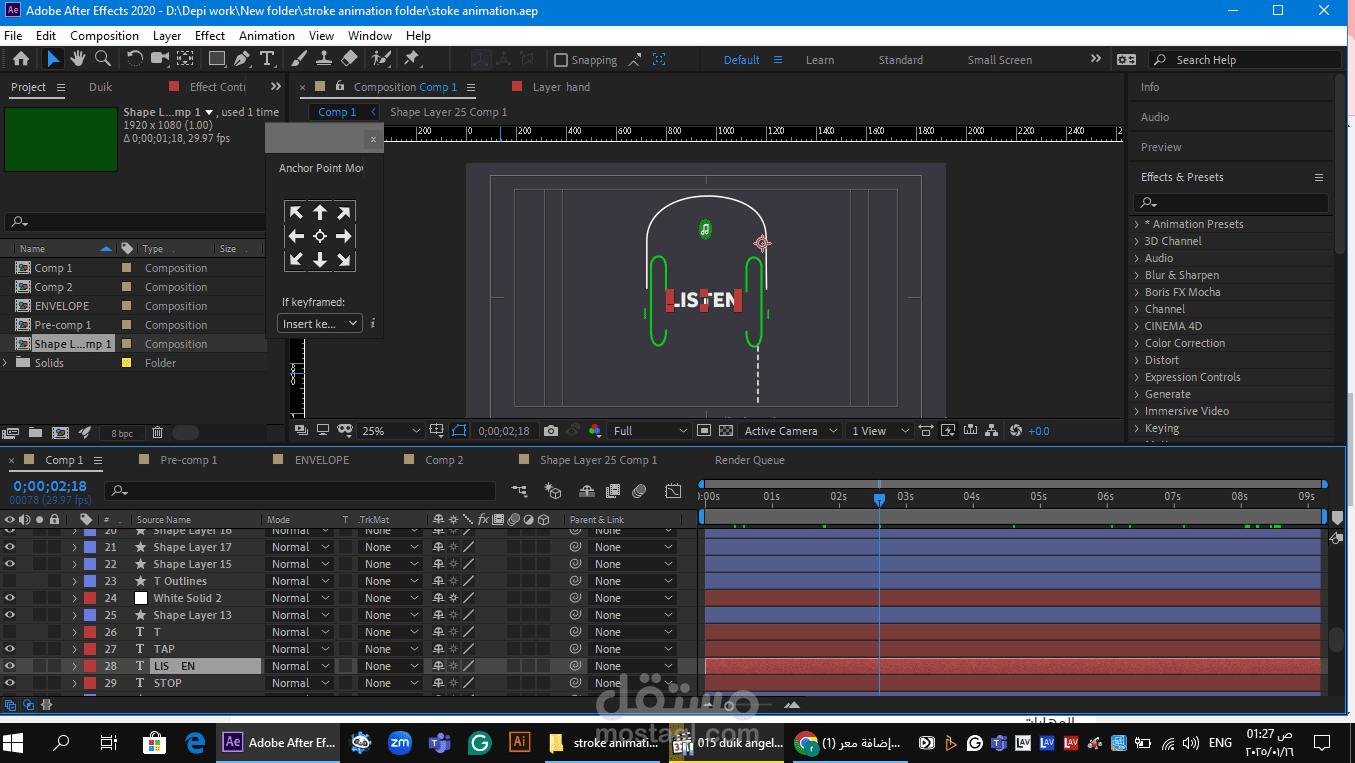This screenshot has height=763, width=1355.
Task: Enable Motion Blur switch in timeline header
Action: coord(639,491)
